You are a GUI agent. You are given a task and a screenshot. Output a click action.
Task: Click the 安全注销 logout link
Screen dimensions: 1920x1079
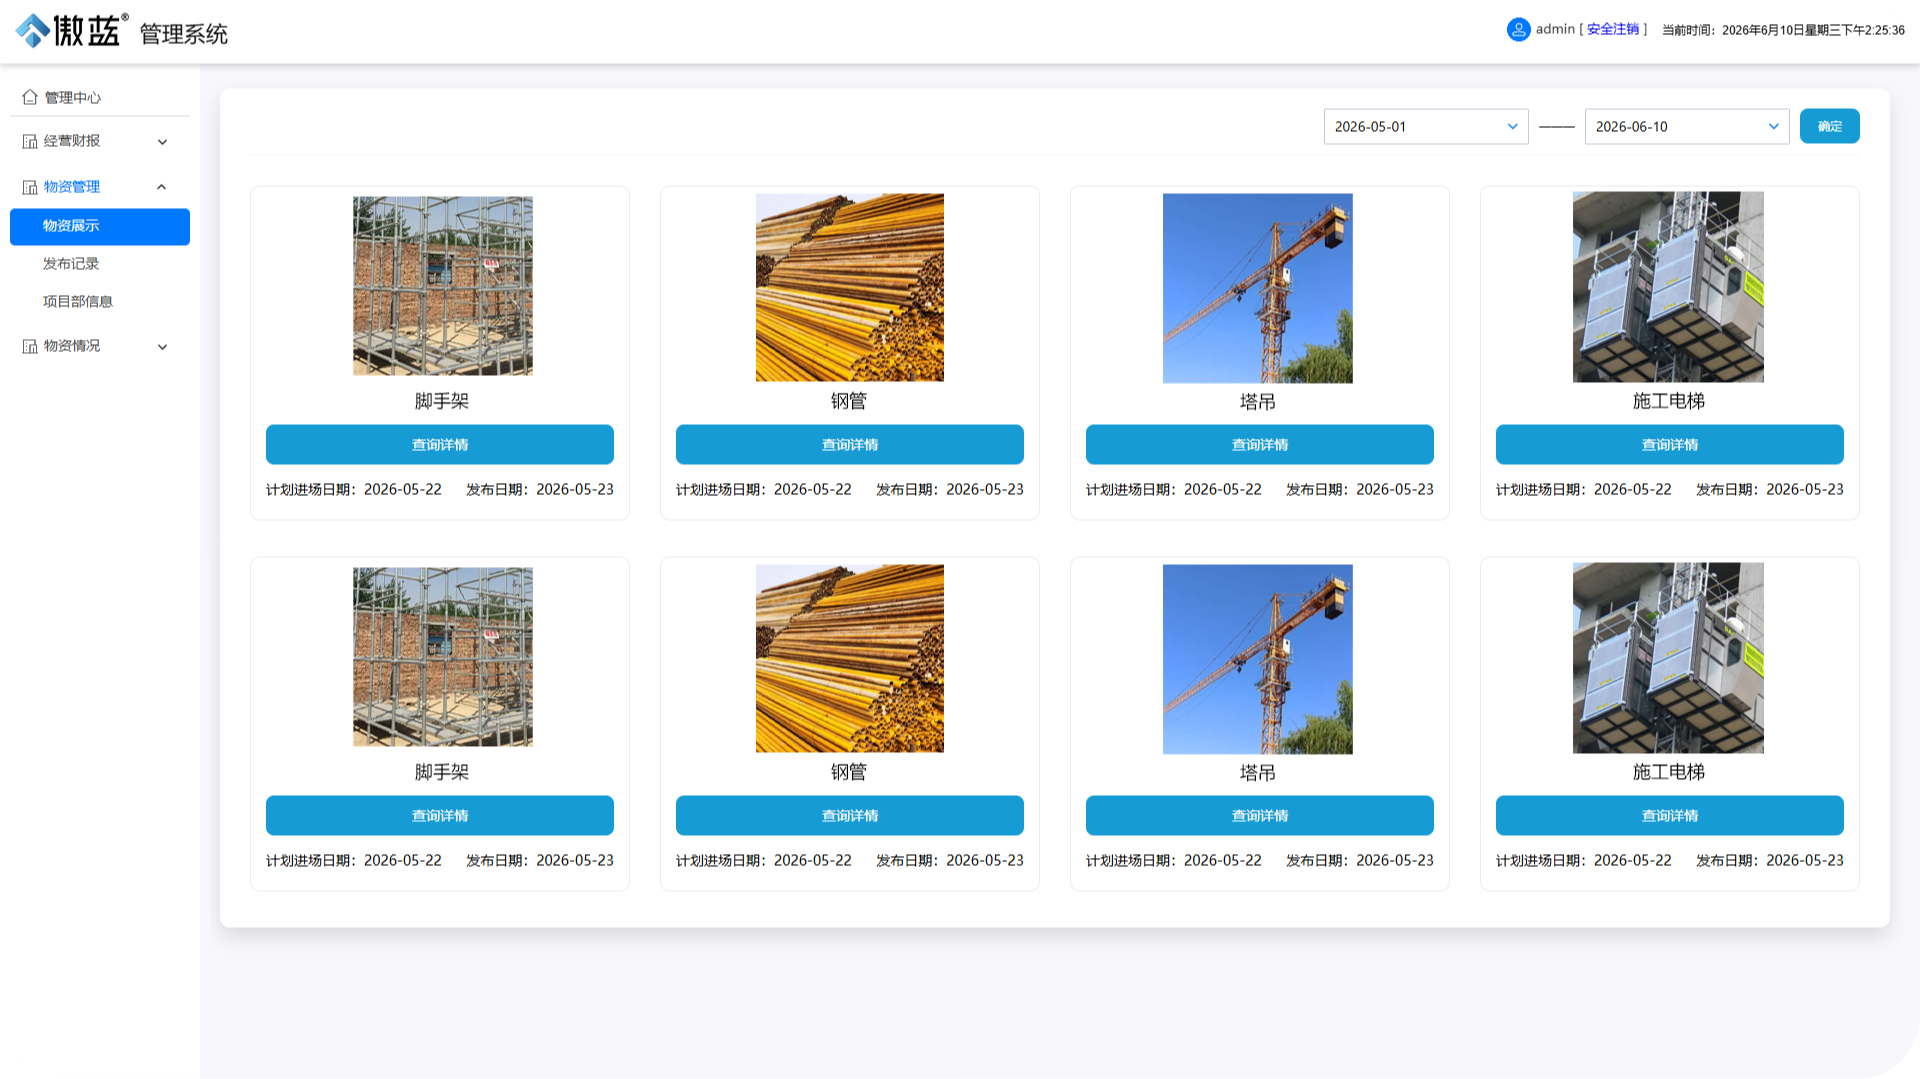(x=1613, y=30)
